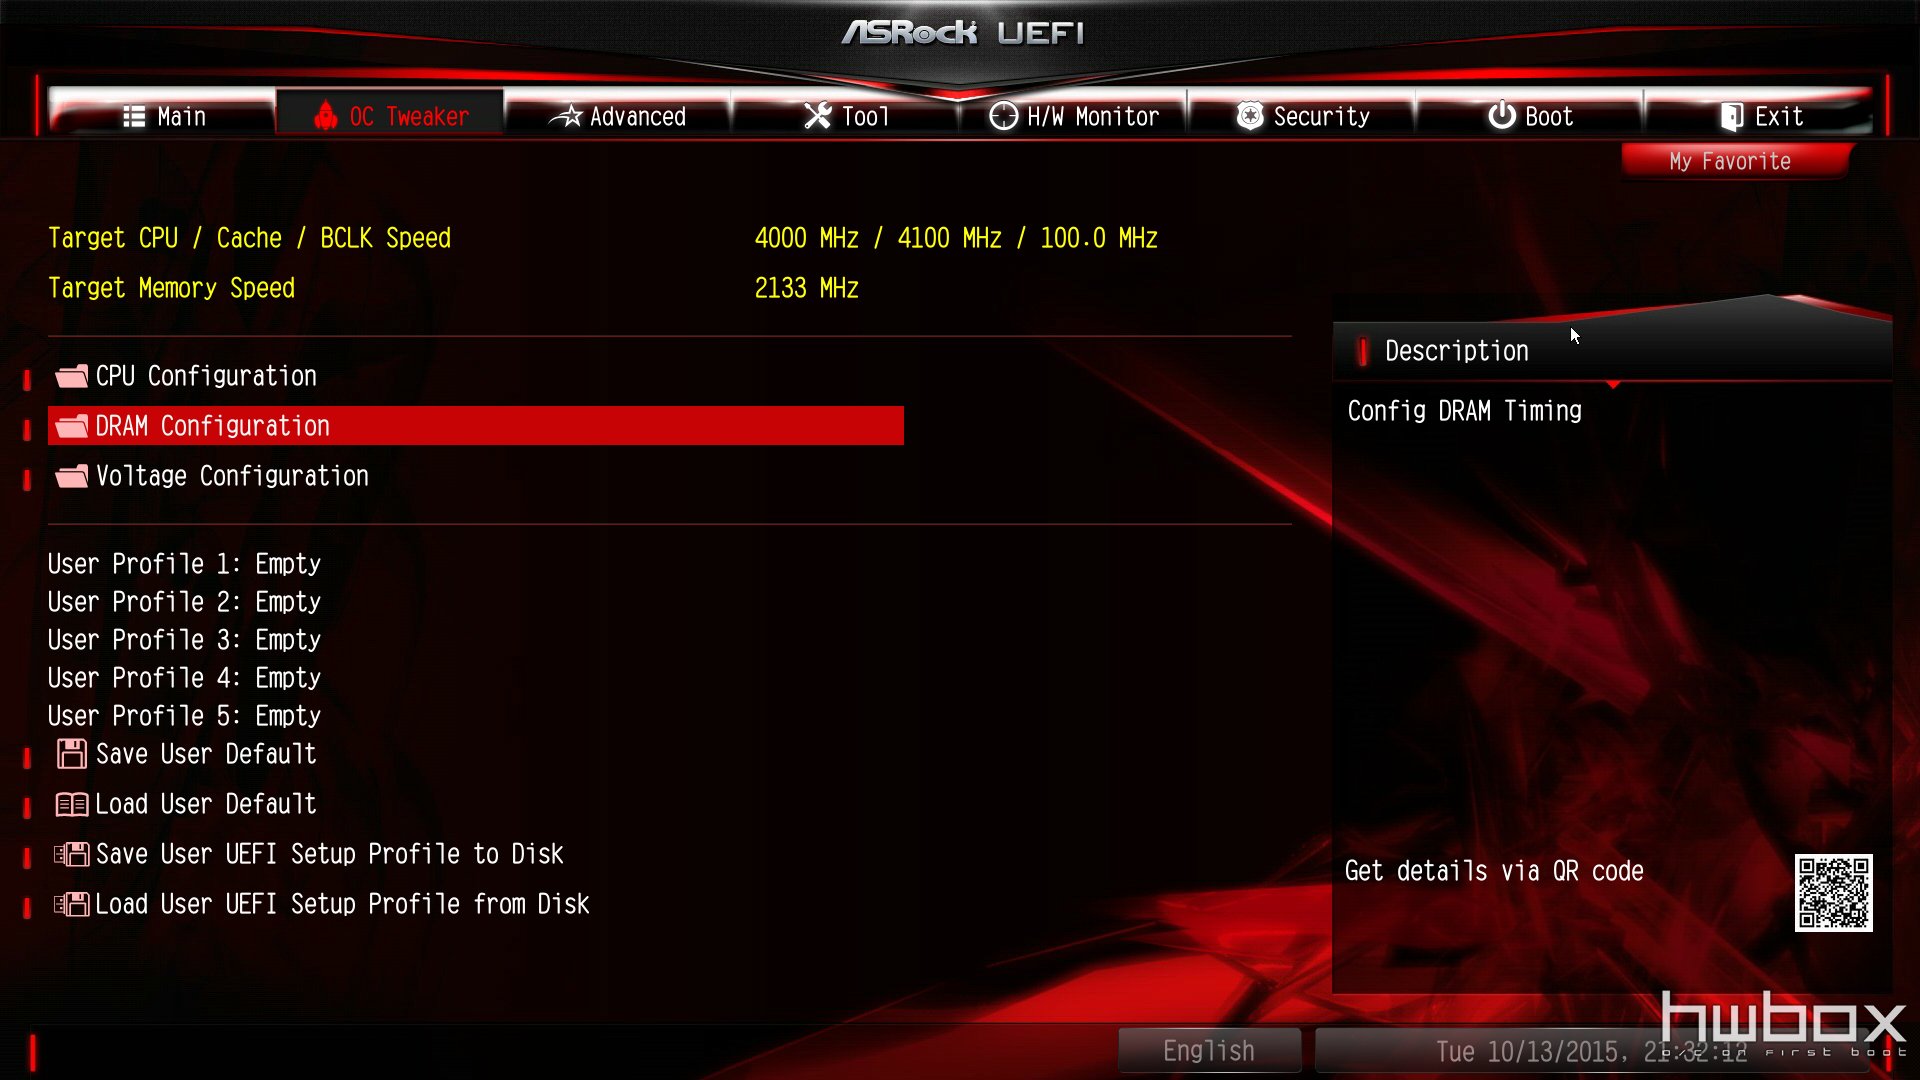Screen dimensions: 1920x1080
Task: Toggle English language selector
Action: point(1207,1050)
